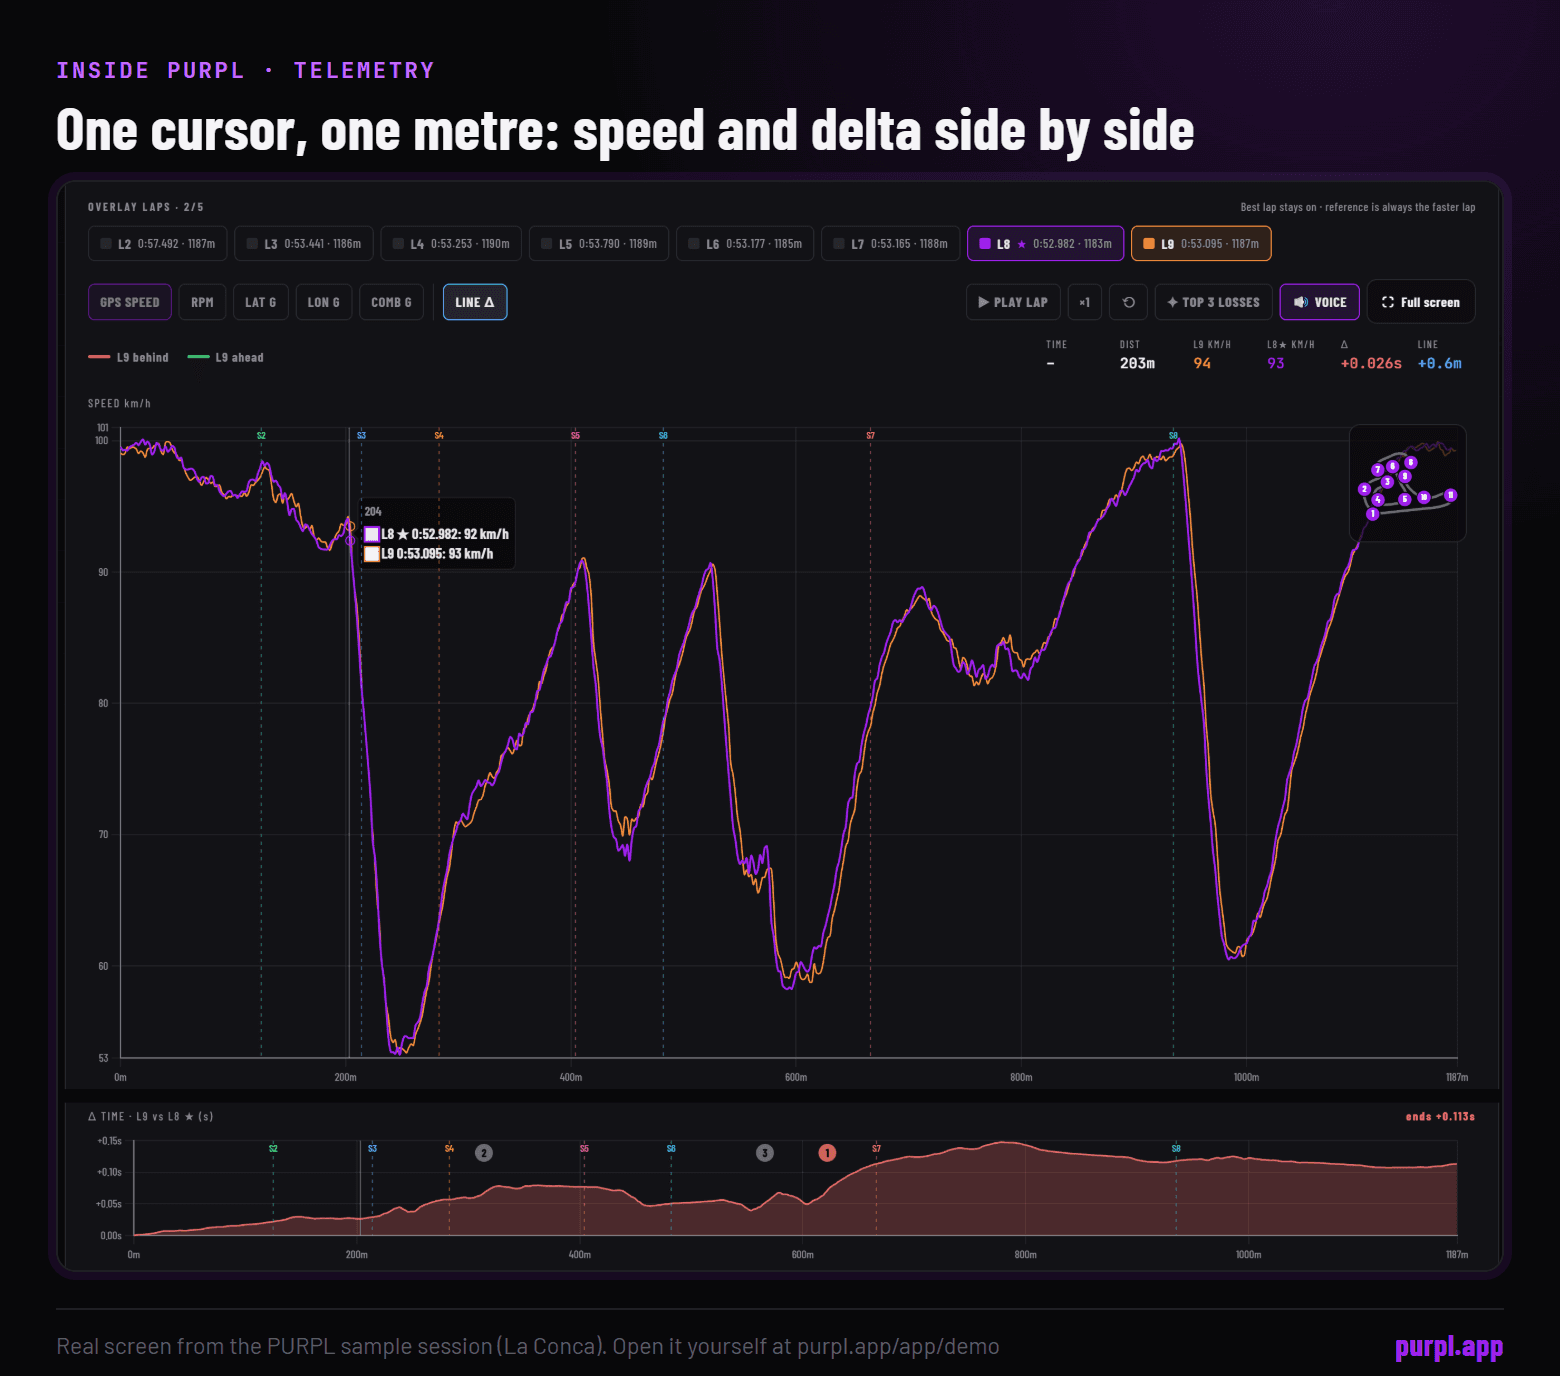
Task: Enable the L6 0:53.177 lap overlay
Action: [745, 244]
